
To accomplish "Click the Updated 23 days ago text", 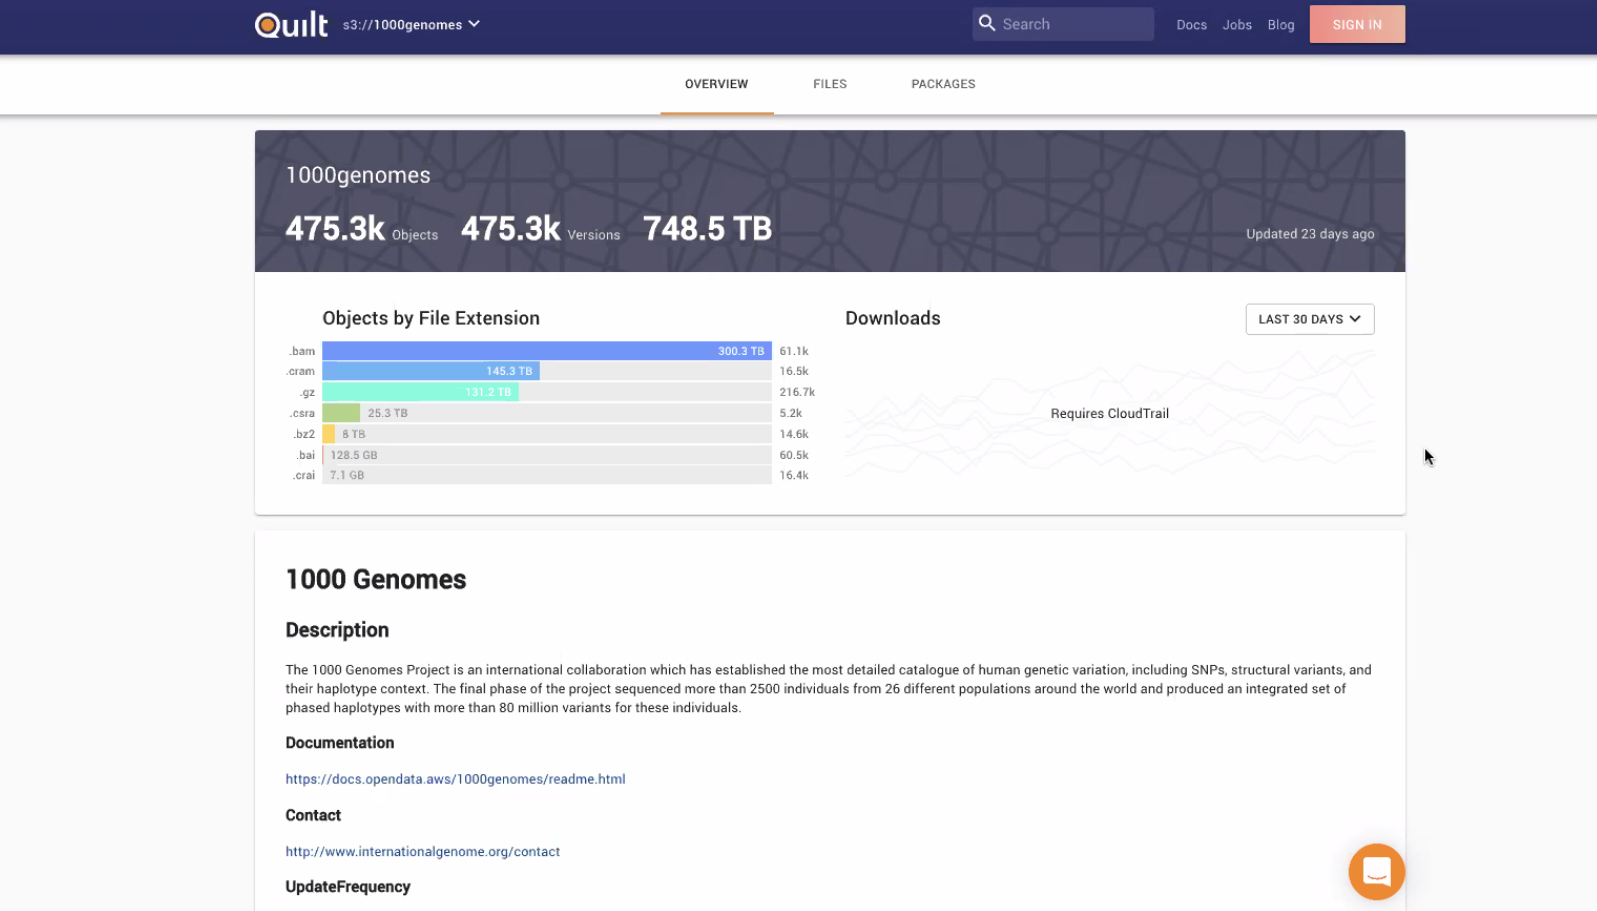I will (x=1310, y=234).
